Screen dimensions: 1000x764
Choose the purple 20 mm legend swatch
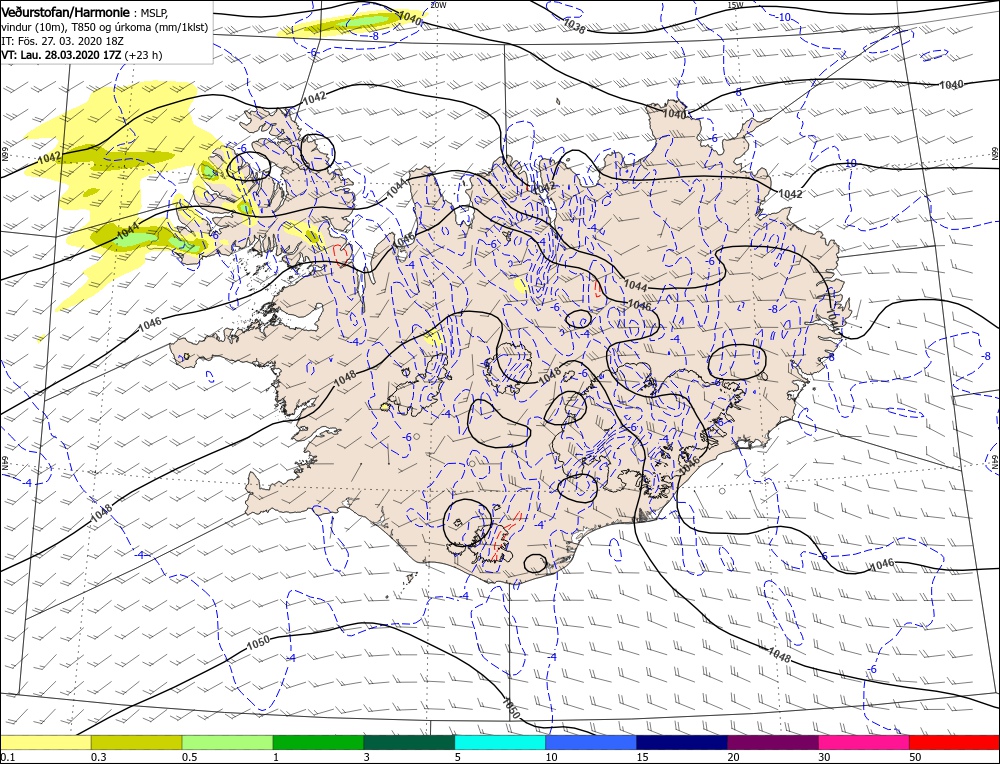773,742
